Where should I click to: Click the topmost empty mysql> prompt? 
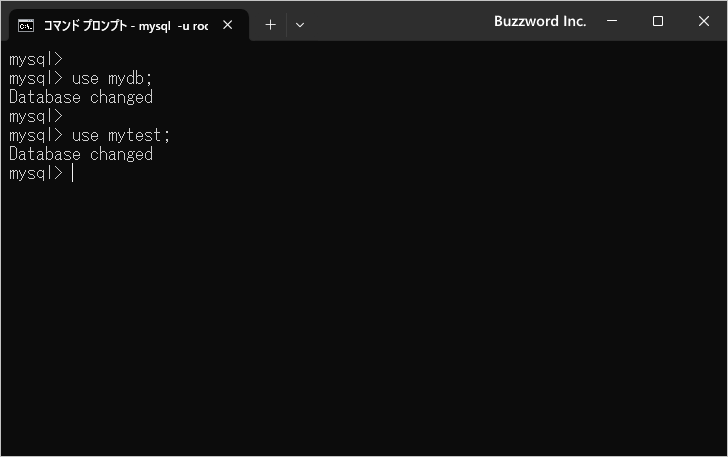click(35, 59)
